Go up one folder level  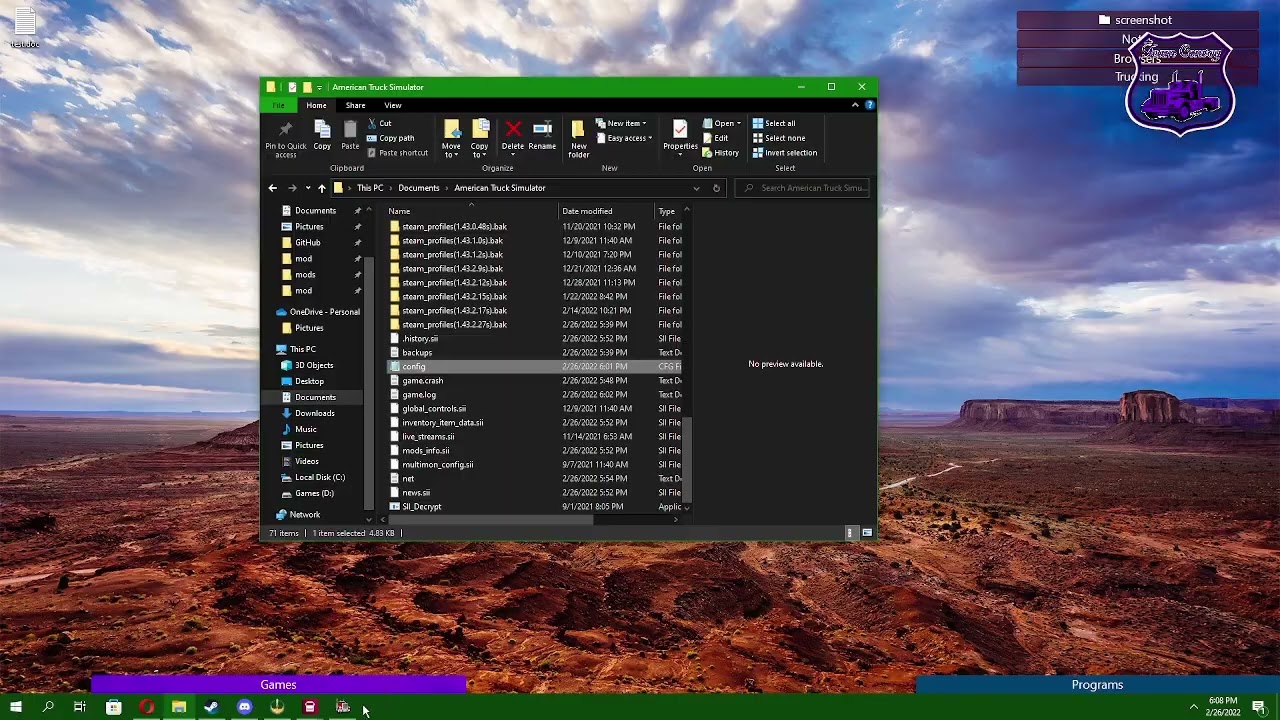[321, 188]
